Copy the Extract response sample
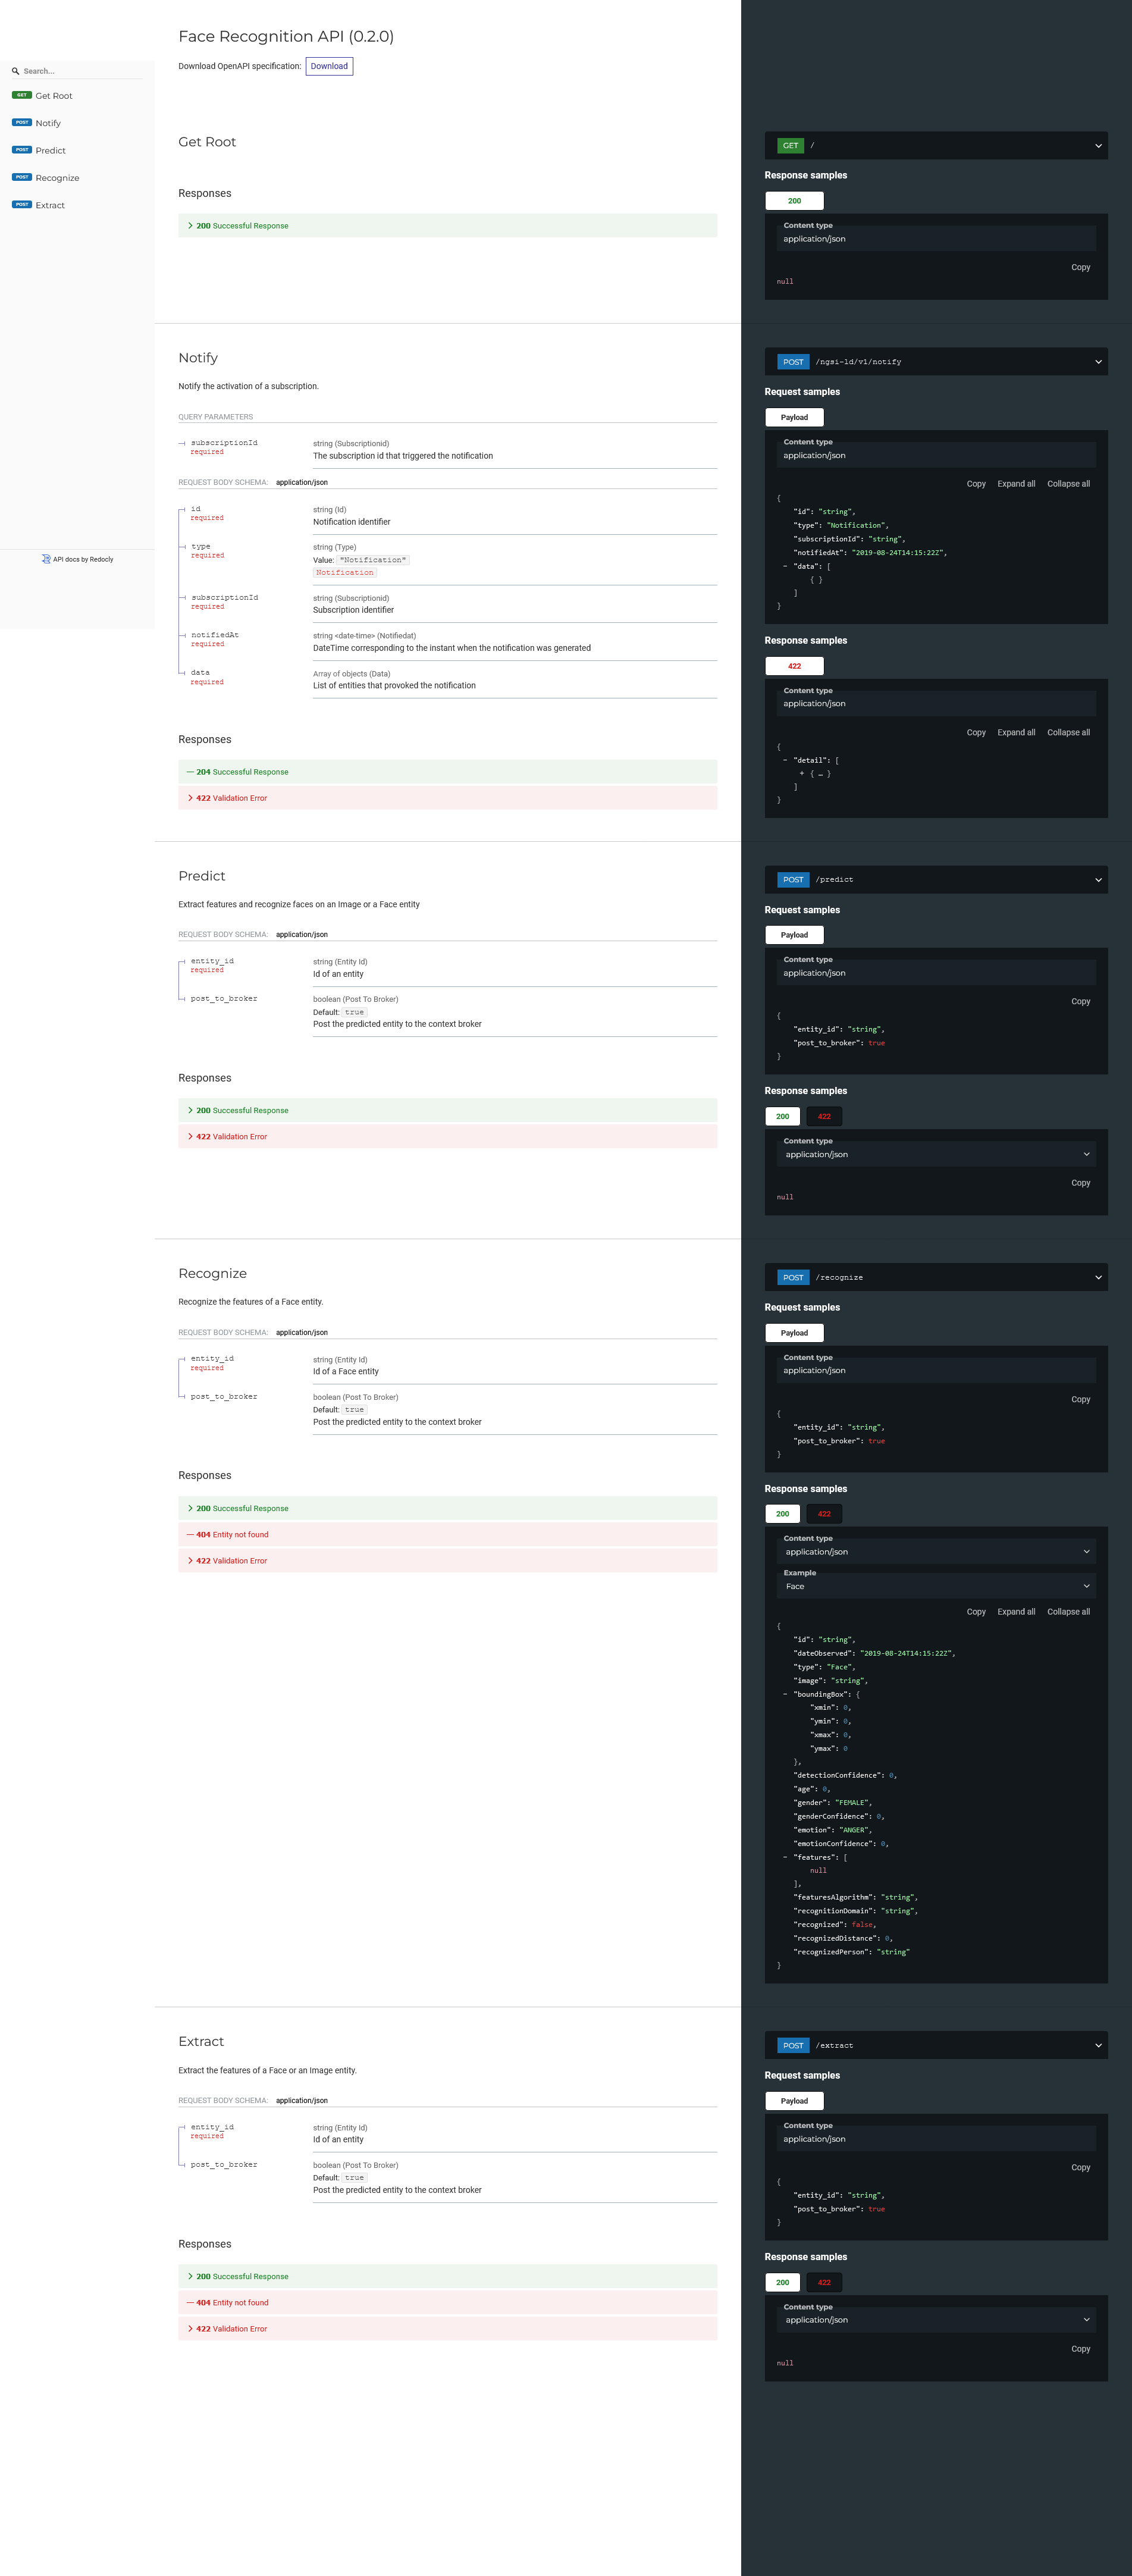The width and height of the screenshot is (1132, 2576). tap(1081, 2348)
